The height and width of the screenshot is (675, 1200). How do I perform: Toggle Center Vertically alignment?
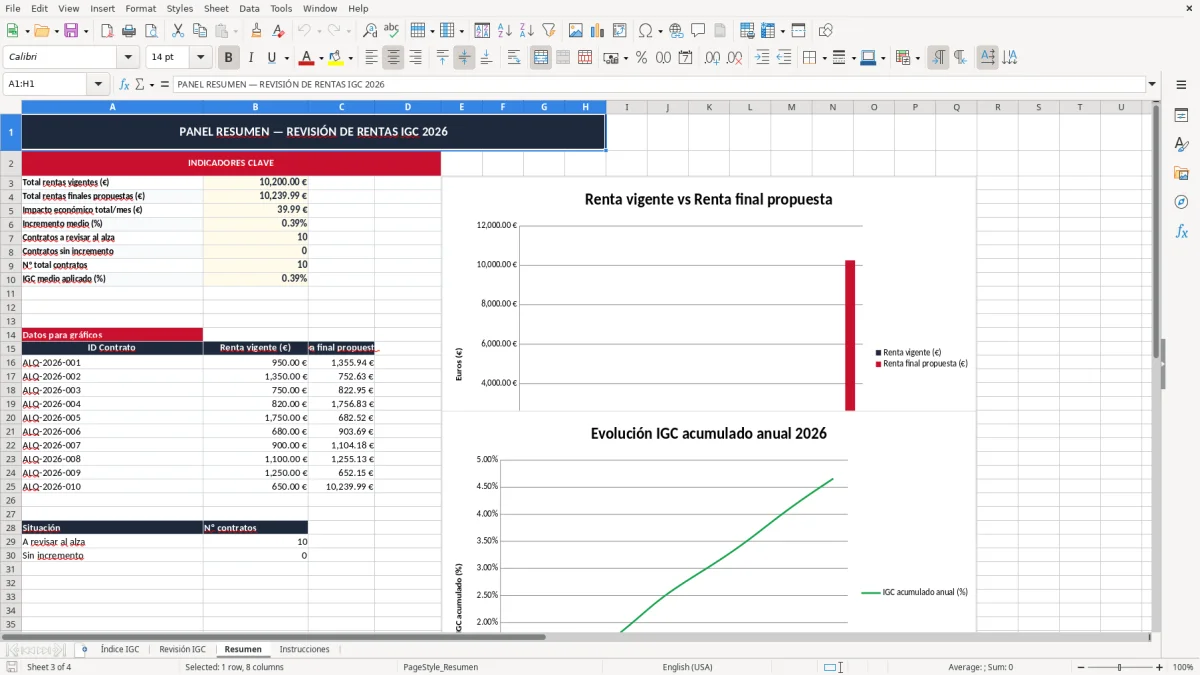[464, 58]
